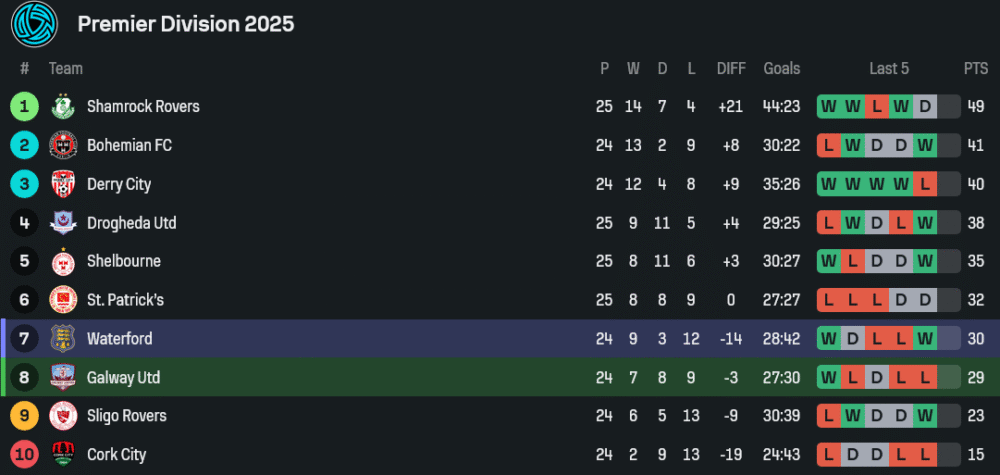Click the league logo beside Premier Division 2025
Screen dimensions: 1000x475
[x=35, y=24]
